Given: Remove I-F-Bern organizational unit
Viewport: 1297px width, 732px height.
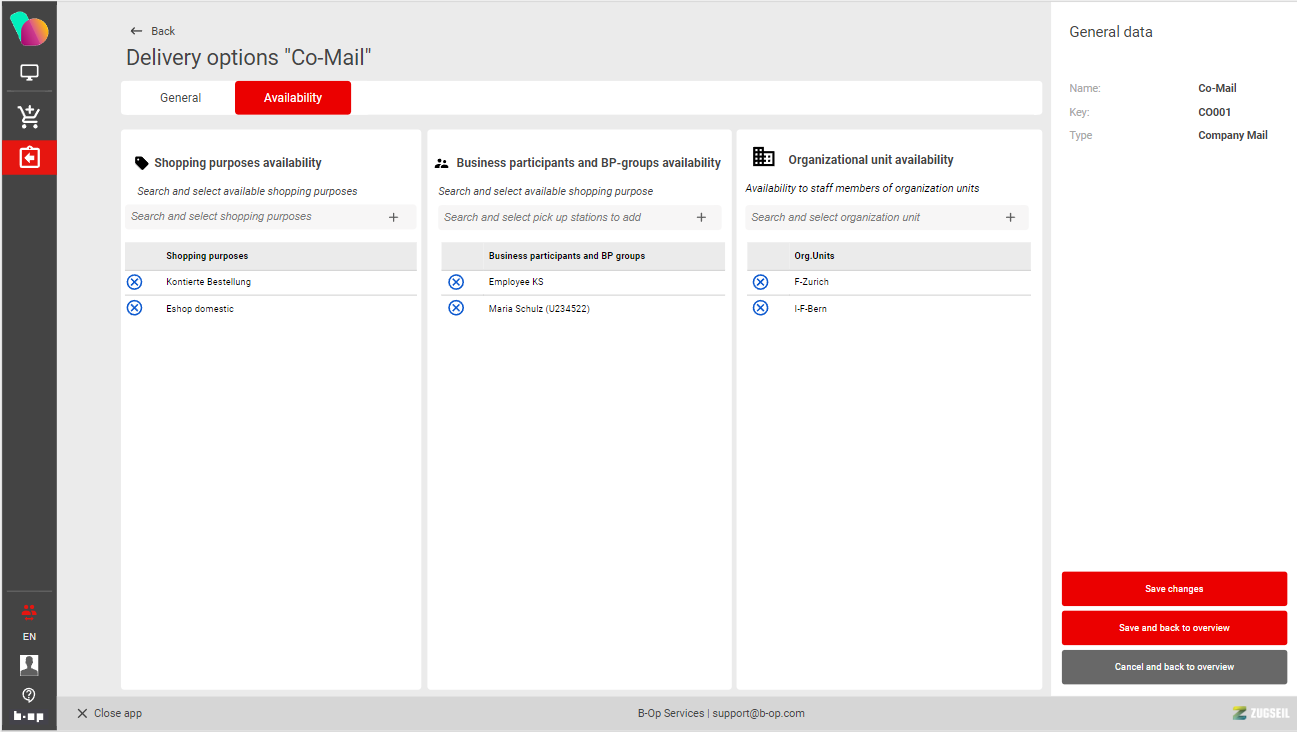Looking at the screenshot, I should pos(760,308).
